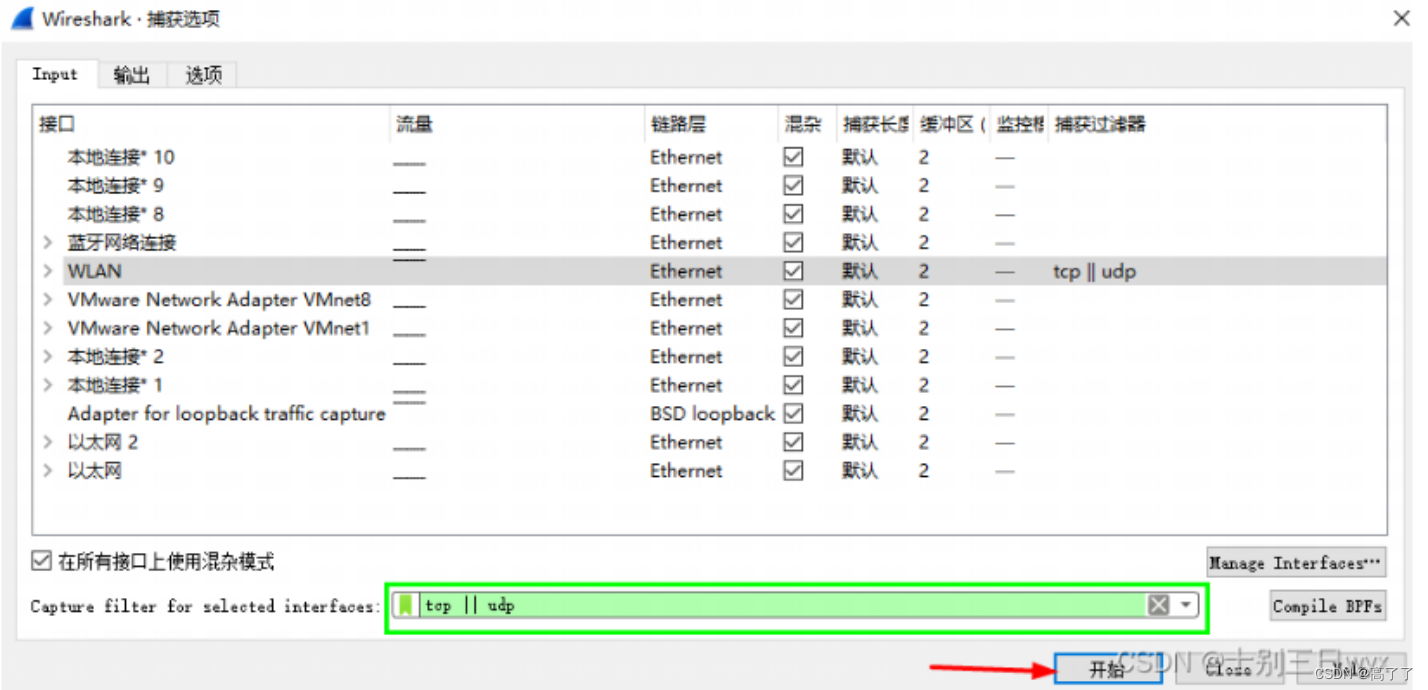Switch to the Input tab
Image resolution: width=1428 pixels, height=690 pixels.
55,74
